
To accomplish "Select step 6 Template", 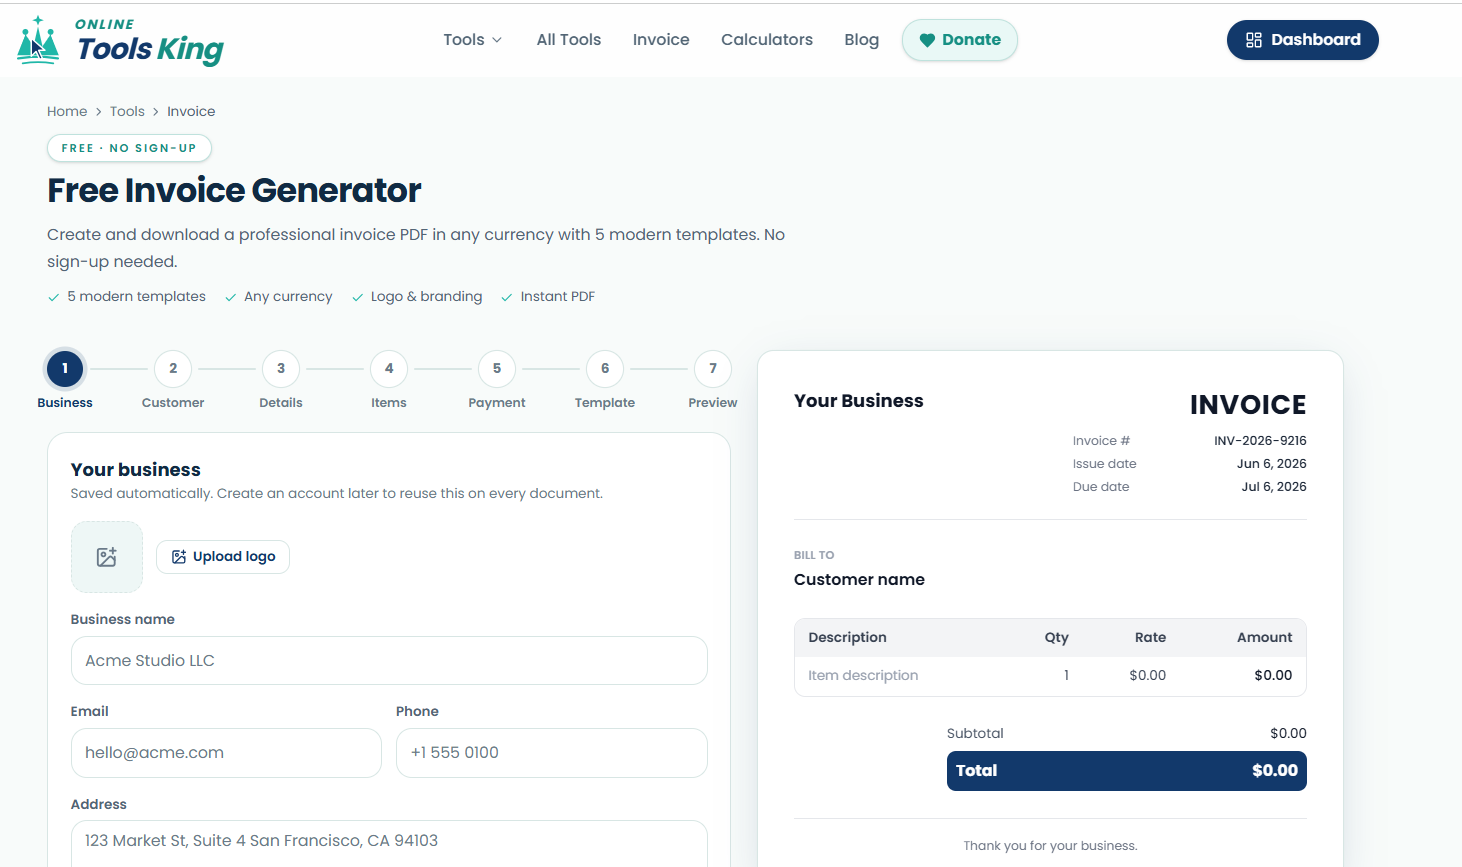I will tap(605, 369).
